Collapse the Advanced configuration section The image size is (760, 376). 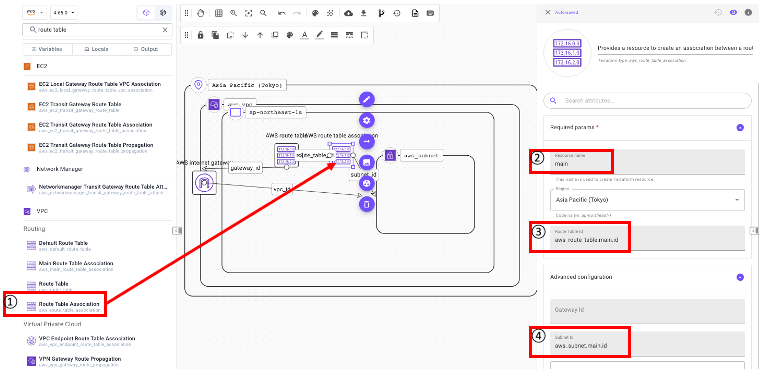click(x=740, y=277)
